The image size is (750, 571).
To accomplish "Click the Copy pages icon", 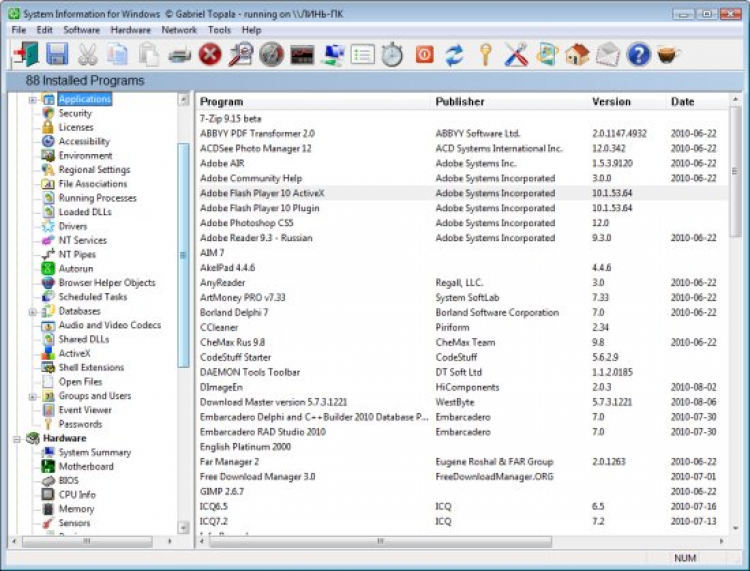I will [118, 55].
